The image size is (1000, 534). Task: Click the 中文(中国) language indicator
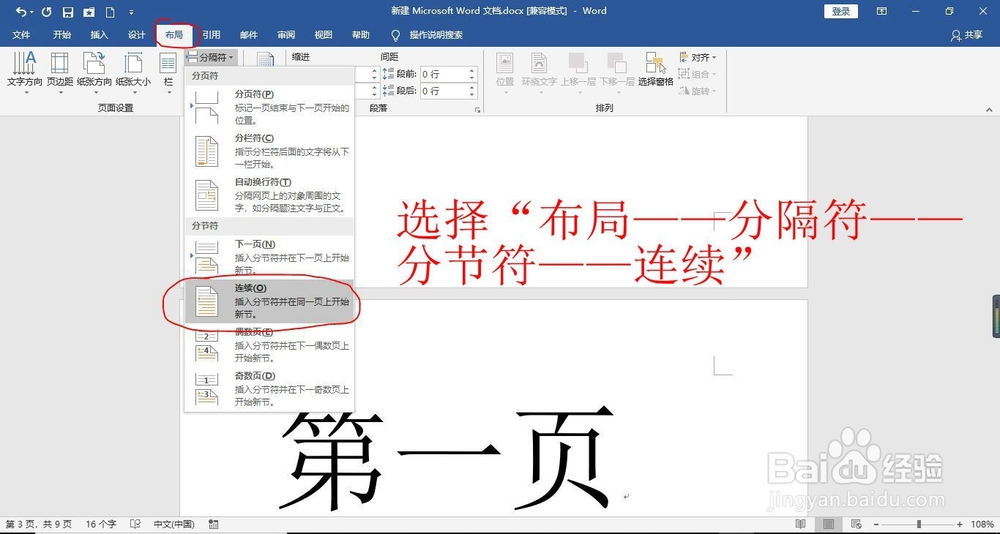point(174,524)
